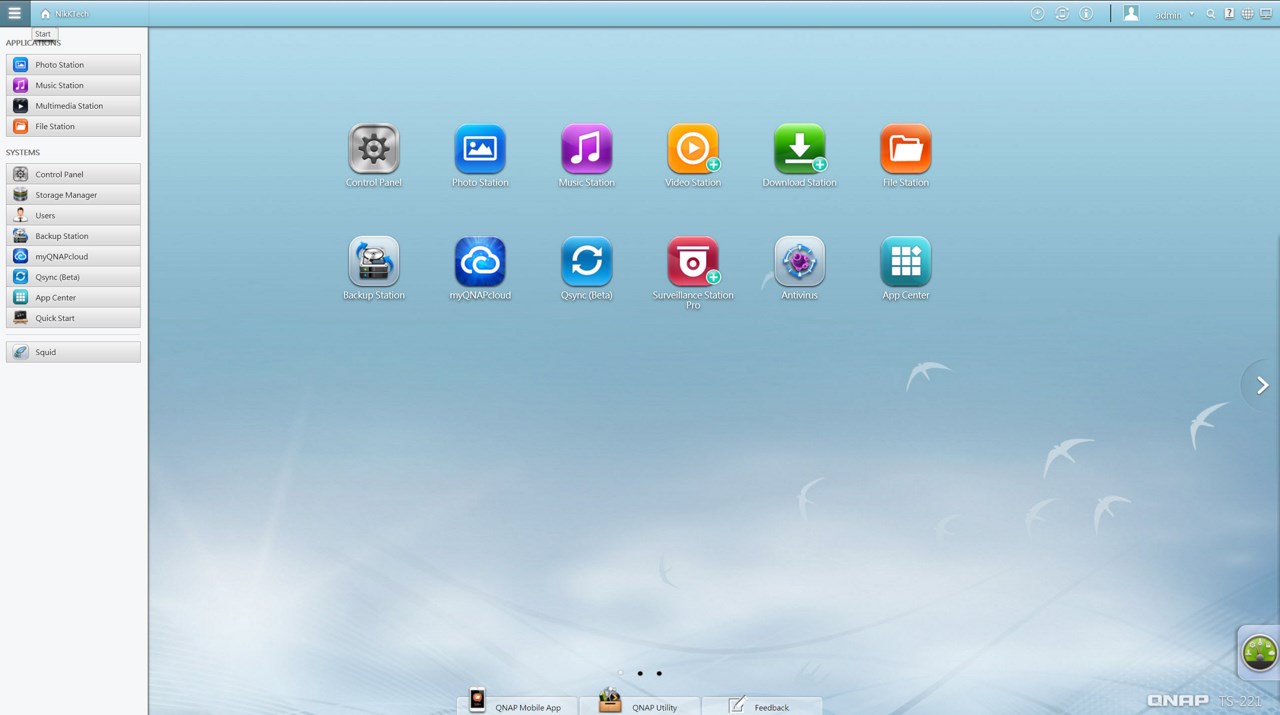Open desktop preferences via the monitor icon
1280x715 pixels.
tap(1266, 14)
